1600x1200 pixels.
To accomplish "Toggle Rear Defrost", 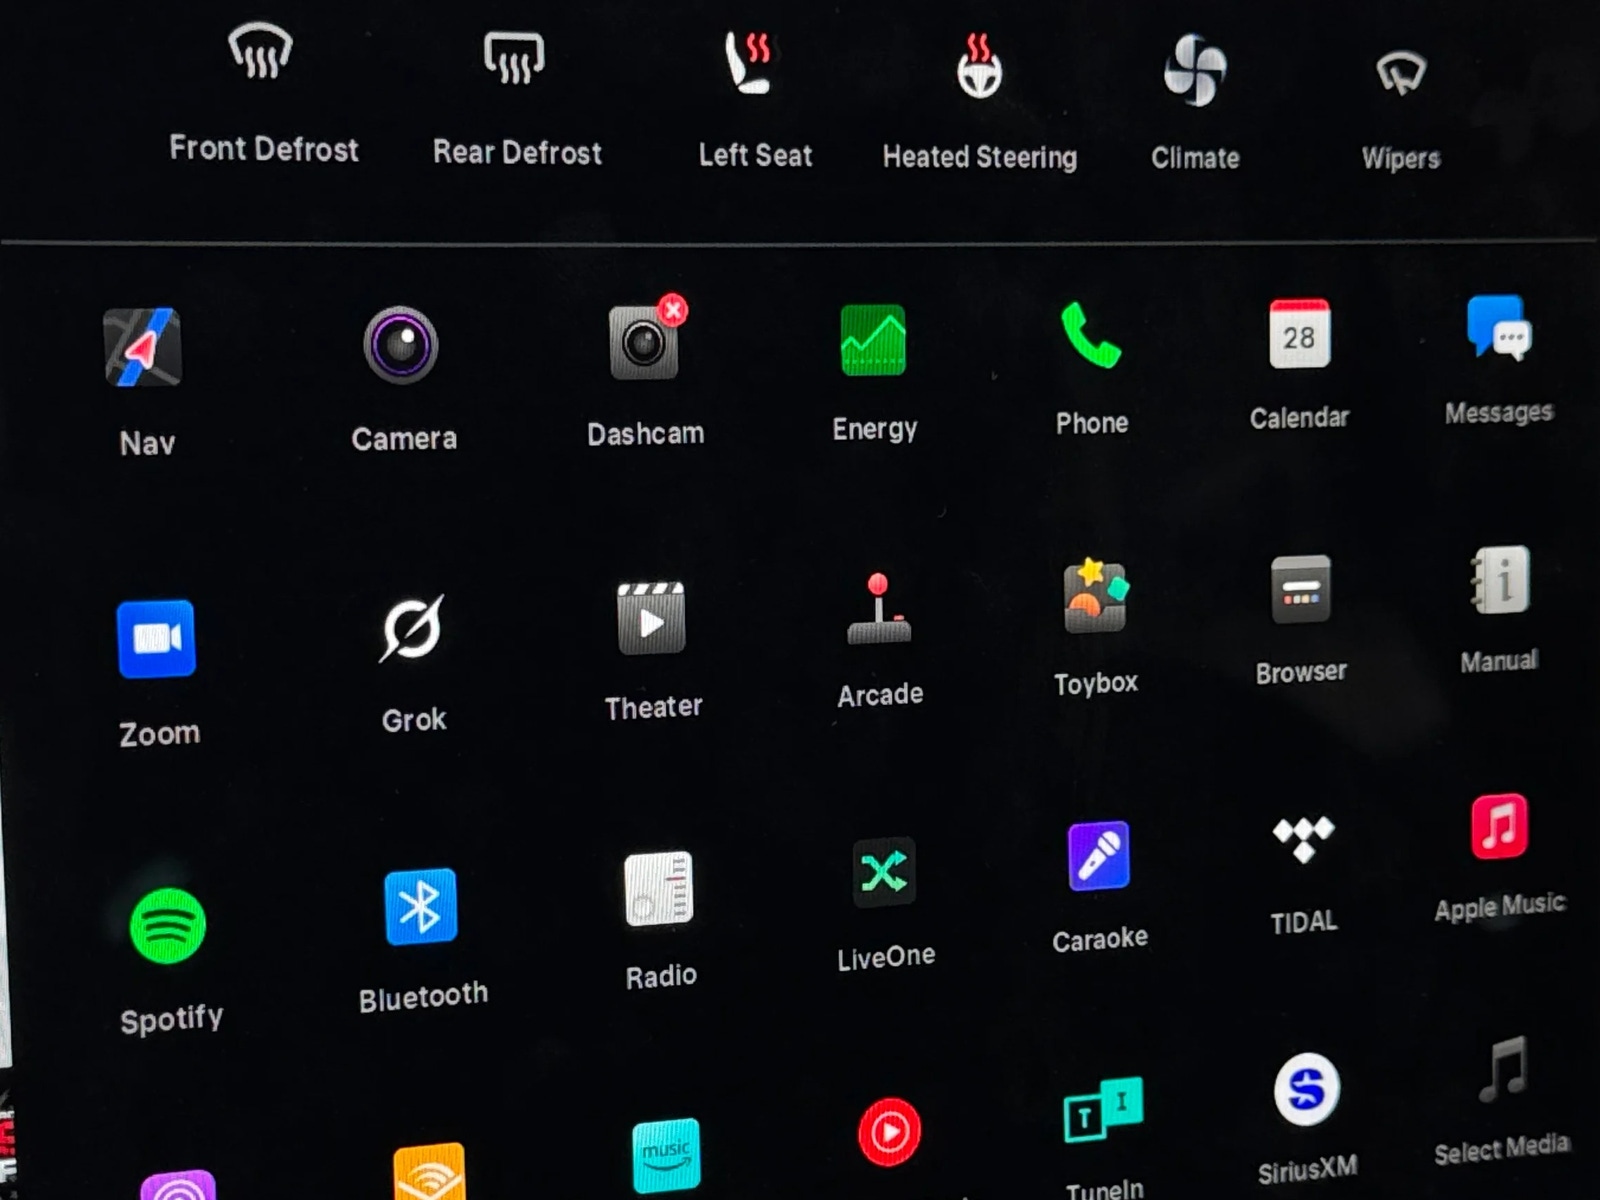I will pyautogui.click(x=515, y=58).
